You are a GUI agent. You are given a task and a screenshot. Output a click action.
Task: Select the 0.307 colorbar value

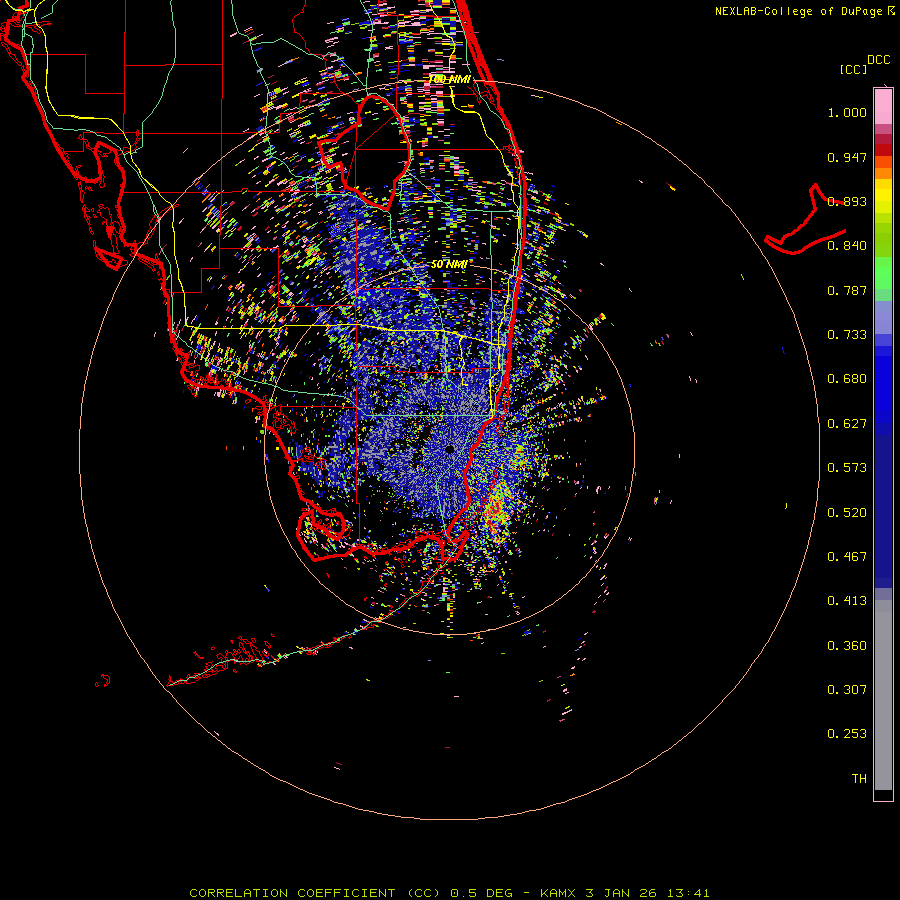pos(847,690)
